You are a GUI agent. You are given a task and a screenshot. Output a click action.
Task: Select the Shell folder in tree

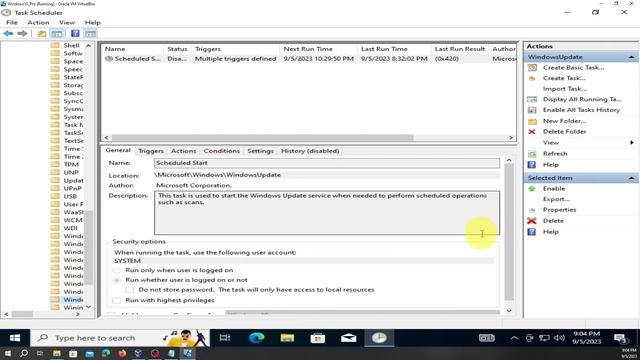(71, 45)
